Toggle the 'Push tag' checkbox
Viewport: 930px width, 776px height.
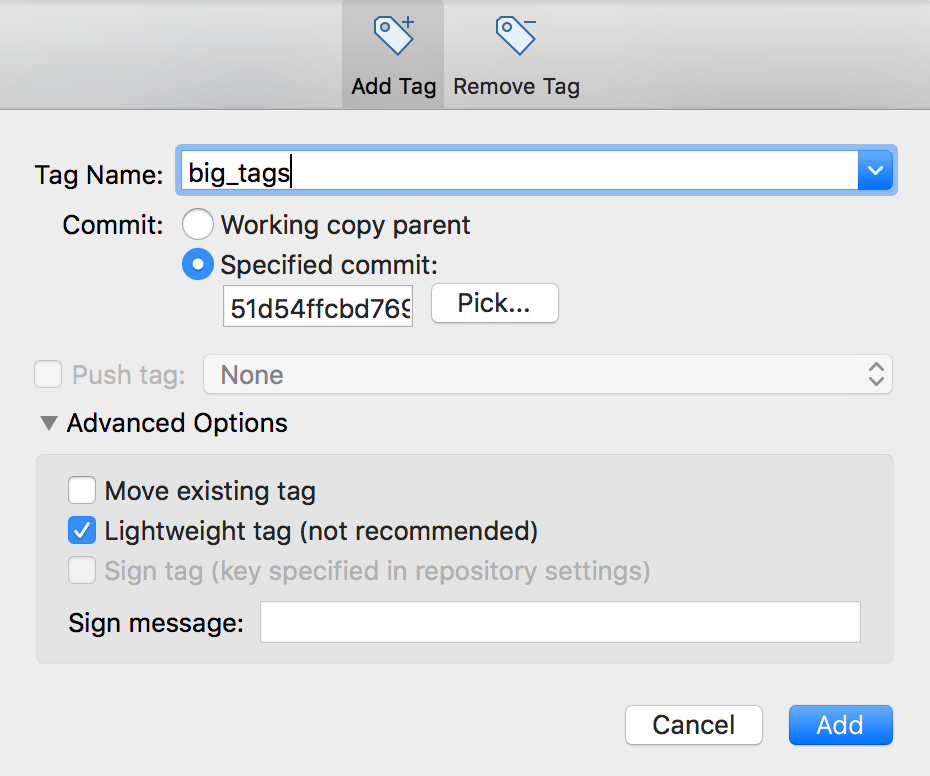pos(48,375)
